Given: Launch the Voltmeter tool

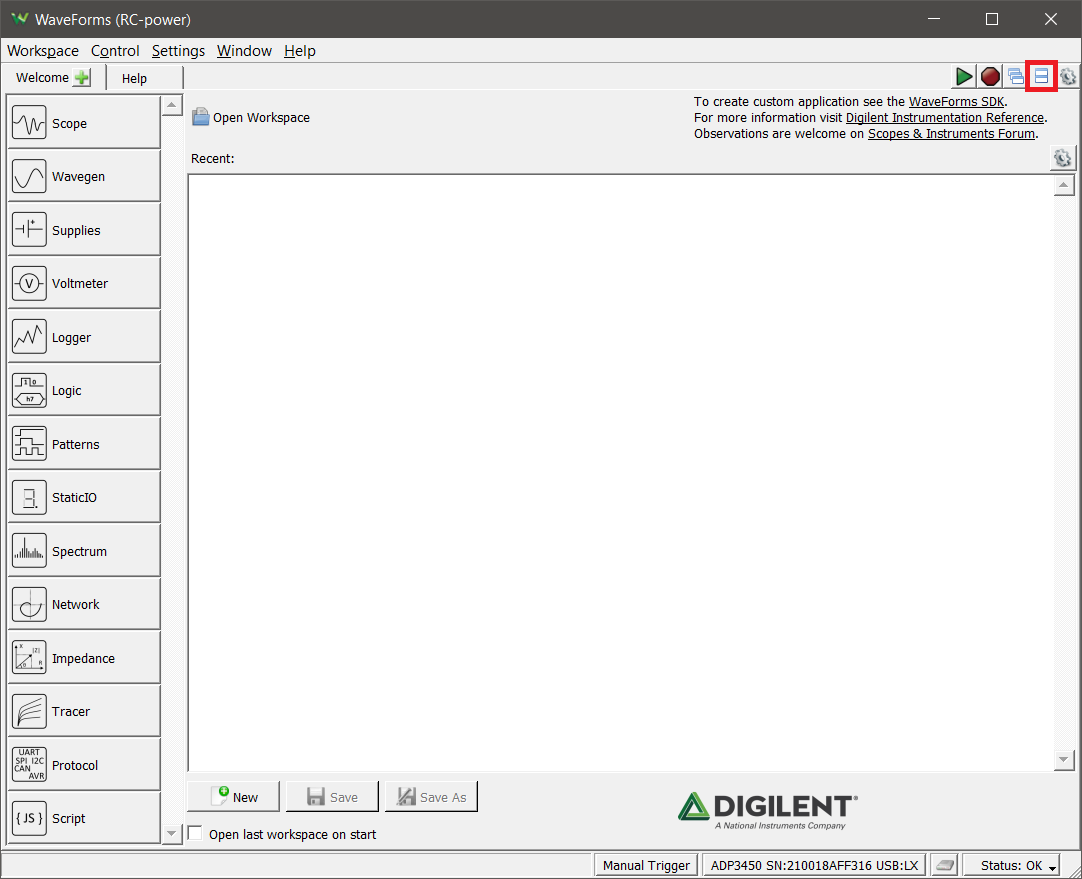Looking at the screenshot, I should [84, 283].
